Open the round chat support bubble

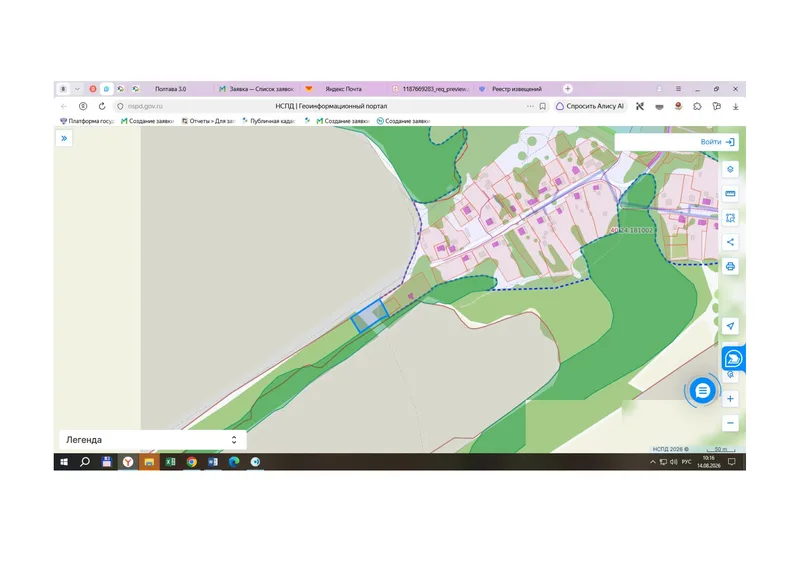pyautogui.click(x=703, y=391)
